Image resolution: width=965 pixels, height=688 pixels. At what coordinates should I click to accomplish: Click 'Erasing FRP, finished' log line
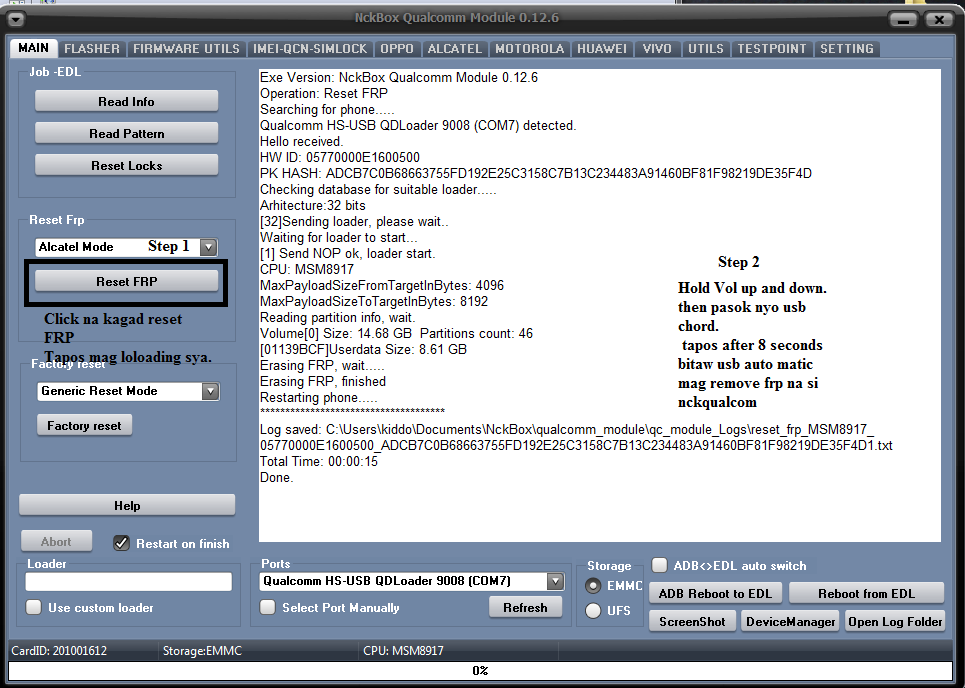point(322,382)
